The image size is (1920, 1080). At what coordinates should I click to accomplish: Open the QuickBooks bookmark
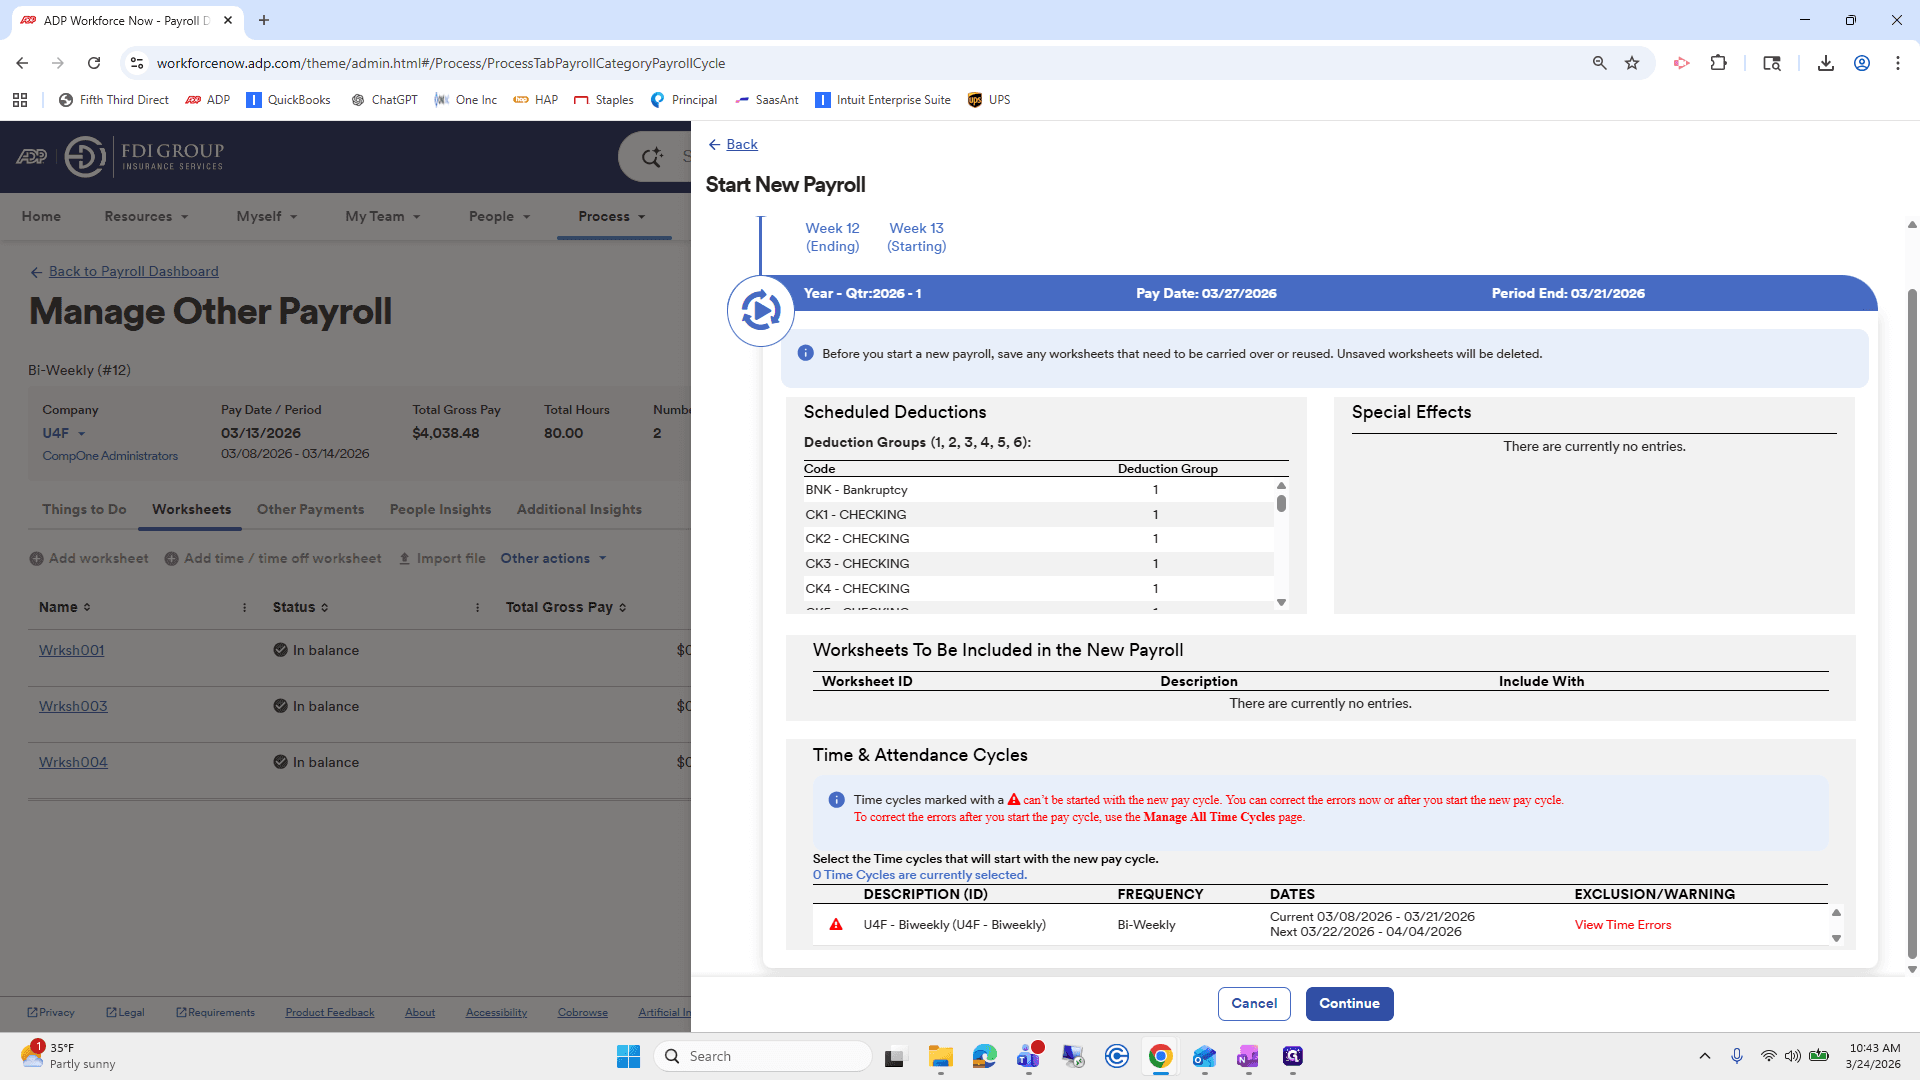pyautogui.click(x=288, y=100)
